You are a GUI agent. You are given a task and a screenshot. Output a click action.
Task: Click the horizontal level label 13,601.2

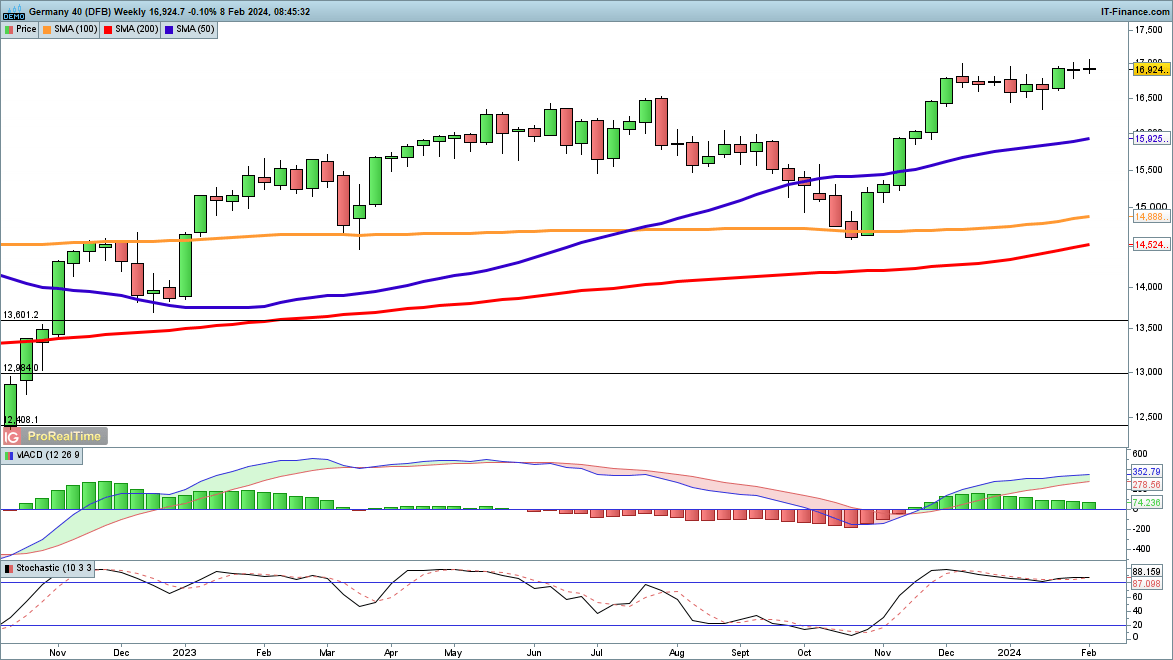21,315
